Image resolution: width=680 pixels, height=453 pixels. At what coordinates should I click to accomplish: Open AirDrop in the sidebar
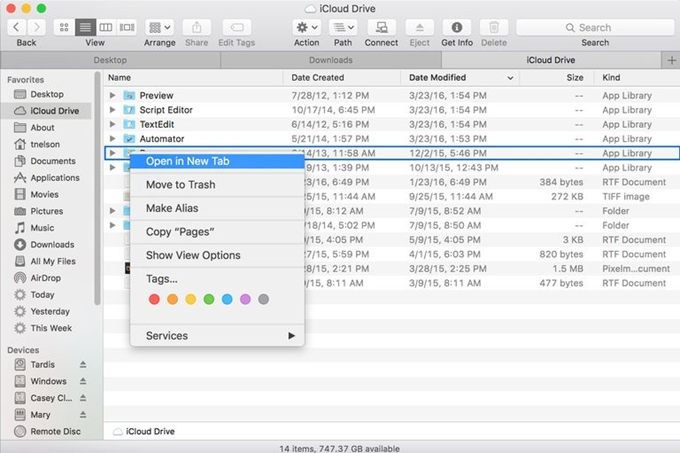coord(47,278)
